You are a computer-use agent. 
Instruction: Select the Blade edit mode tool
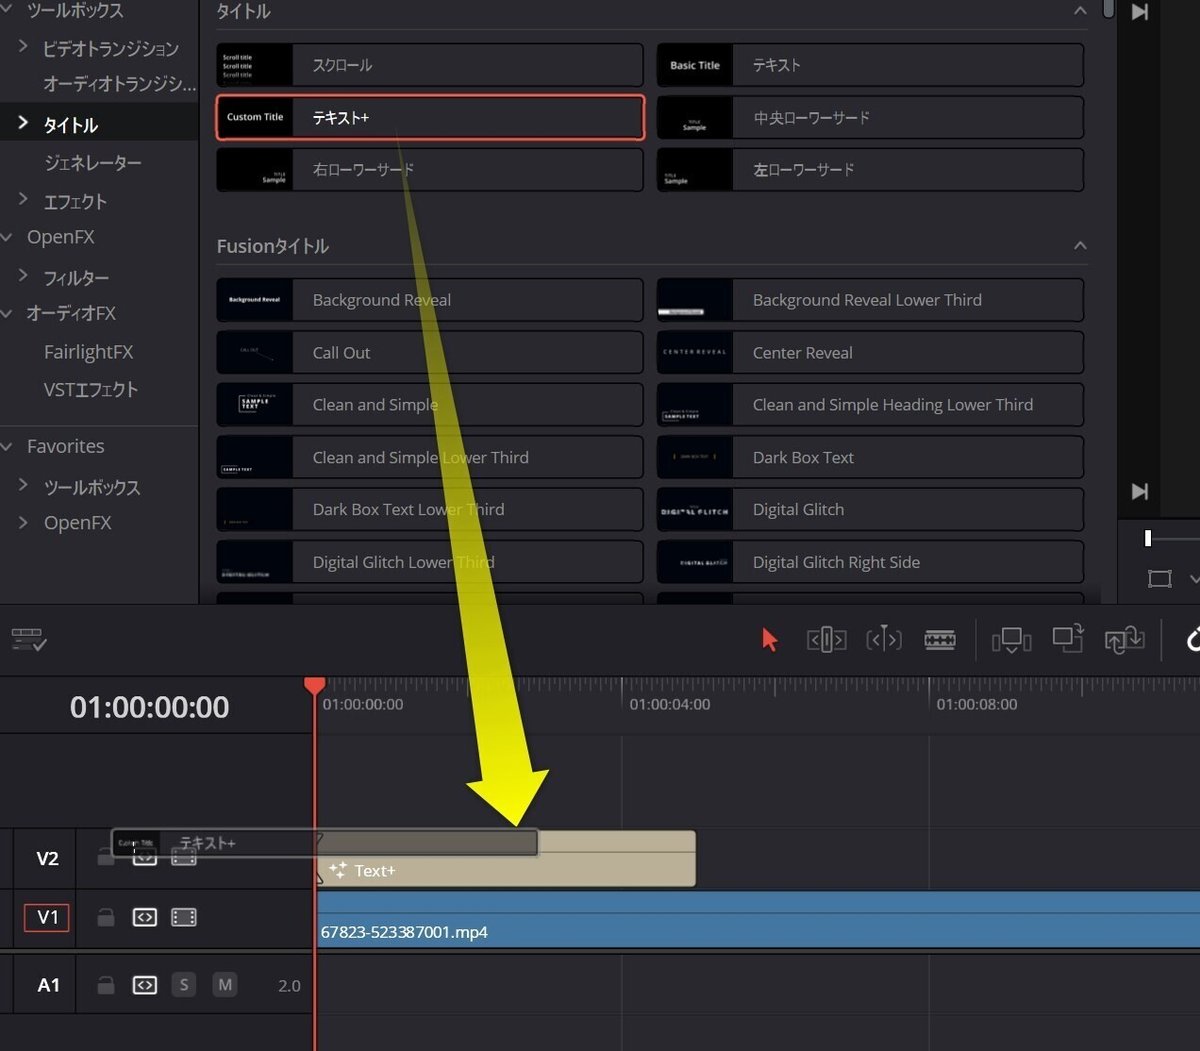pos(940,640)
